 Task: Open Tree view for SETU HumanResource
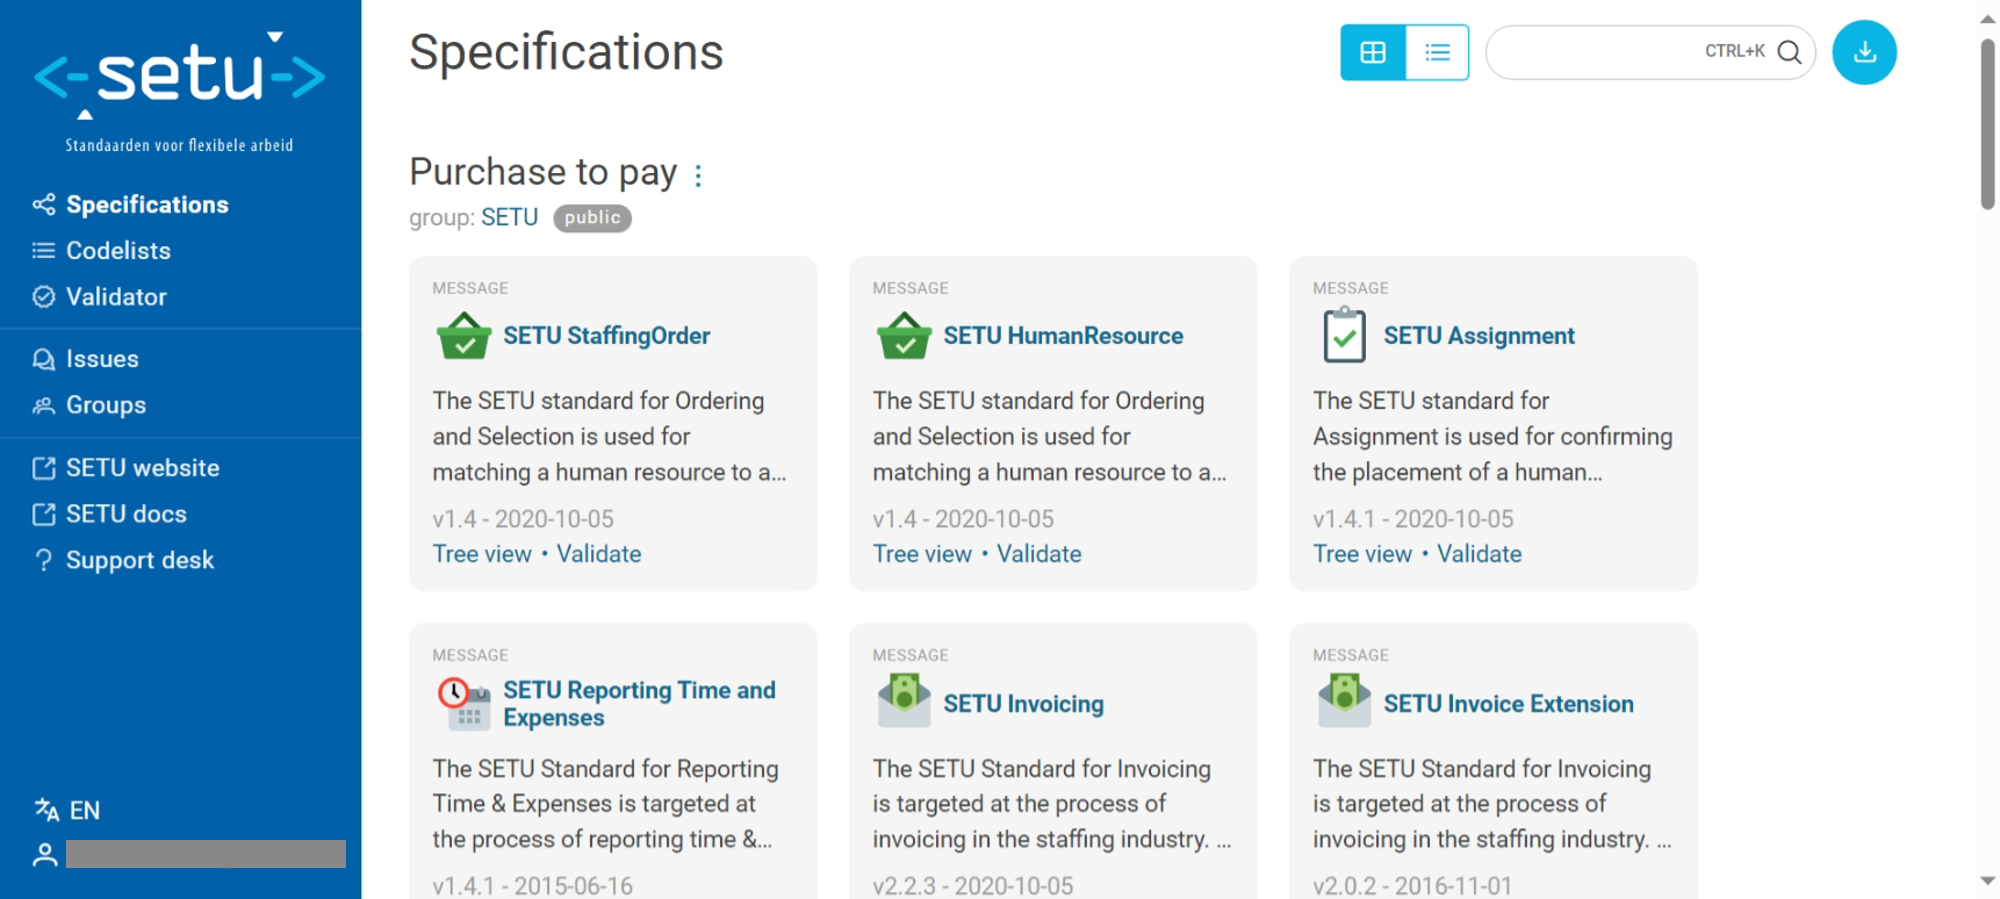[921, 553]
